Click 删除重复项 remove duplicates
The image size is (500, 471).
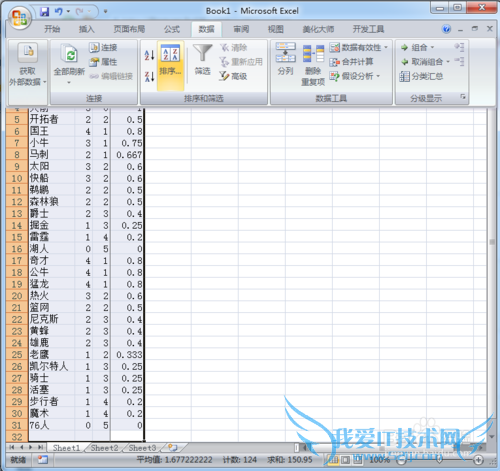click(x=313, y=65)
